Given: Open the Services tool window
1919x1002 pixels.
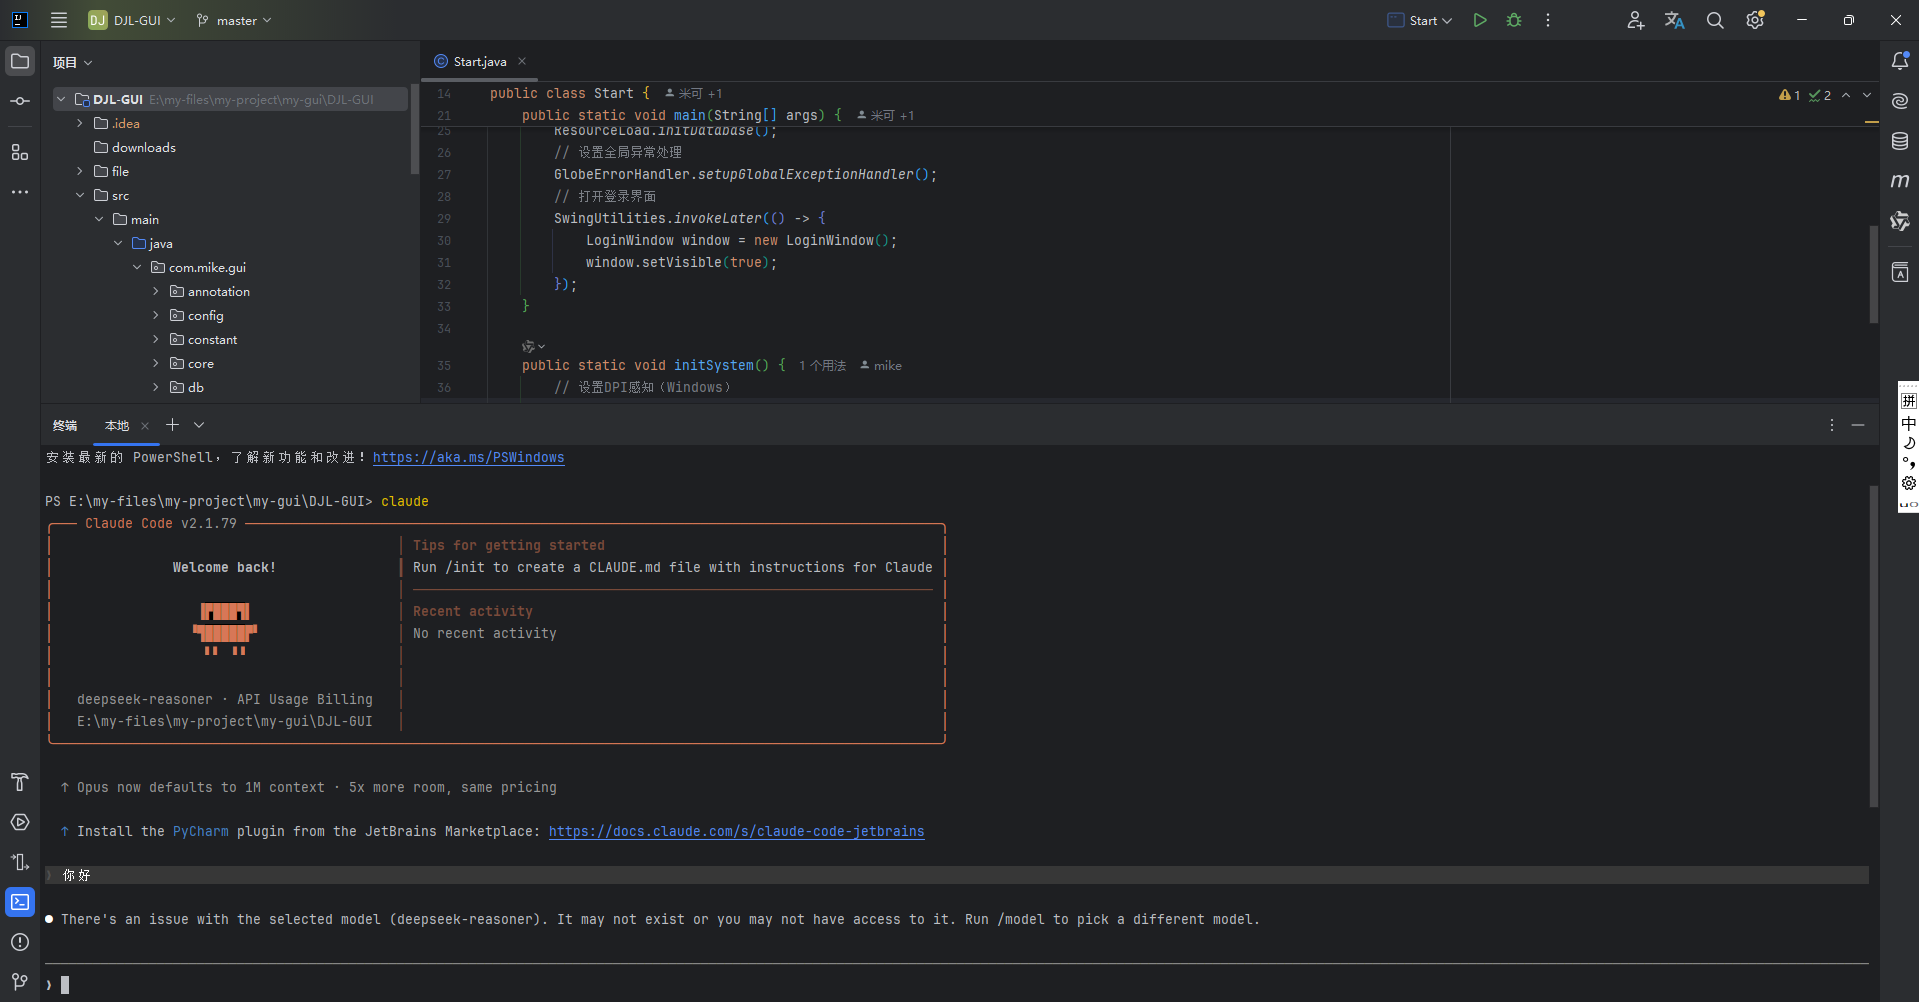Looking at the screenshot, I should tap(20, 822).
